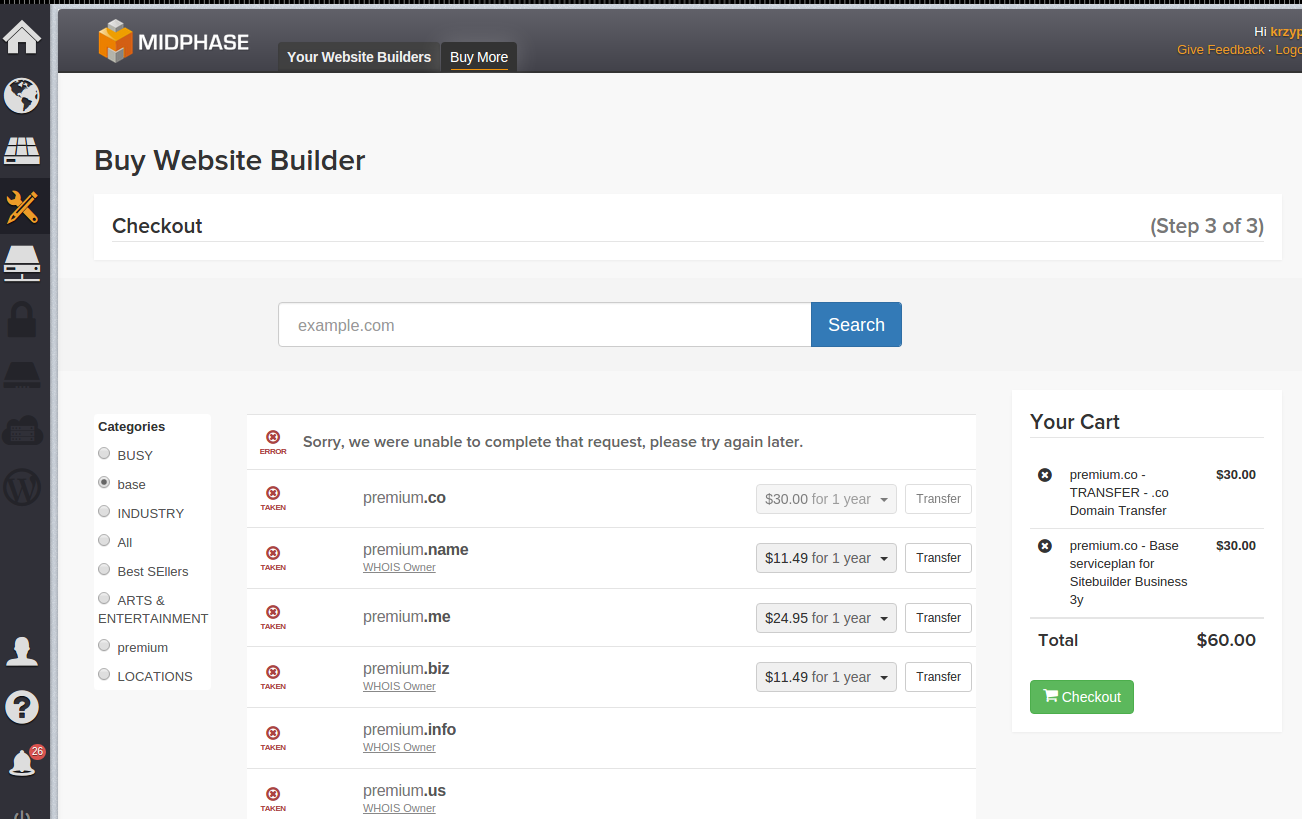Open the Home icon in sidebar
Screen dimensions: 1302x819
click(22, 37)
